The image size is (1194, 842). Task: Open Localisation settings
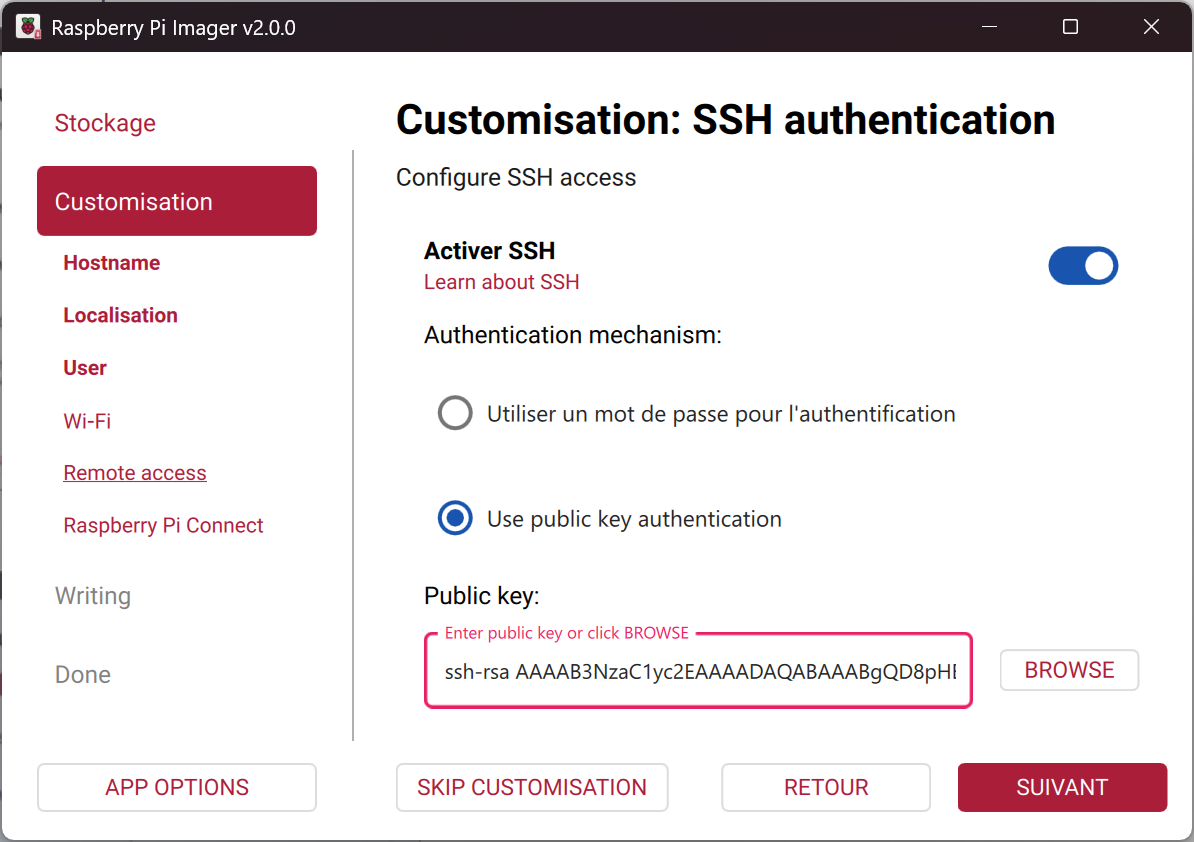120,315
